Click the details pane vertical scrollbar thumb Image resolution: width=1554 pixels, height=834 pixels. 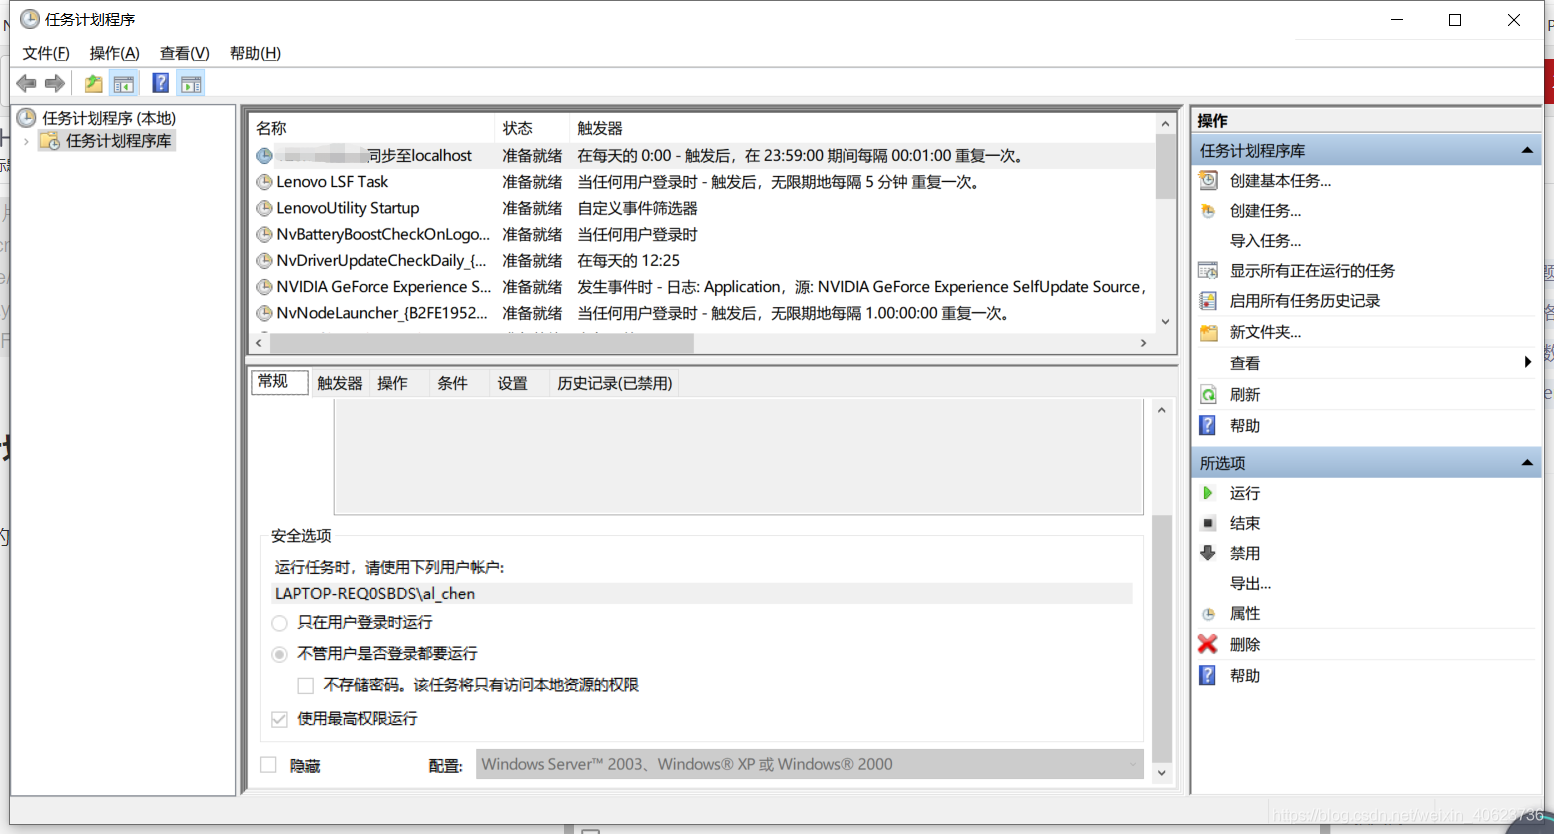[1161, 638]
